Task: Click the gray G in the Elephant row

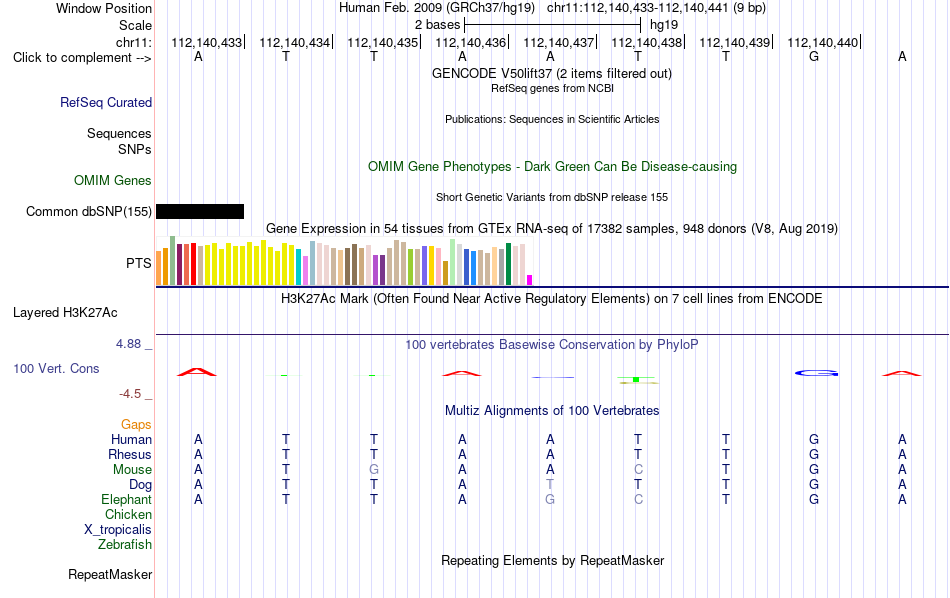Action: point(550,500)
